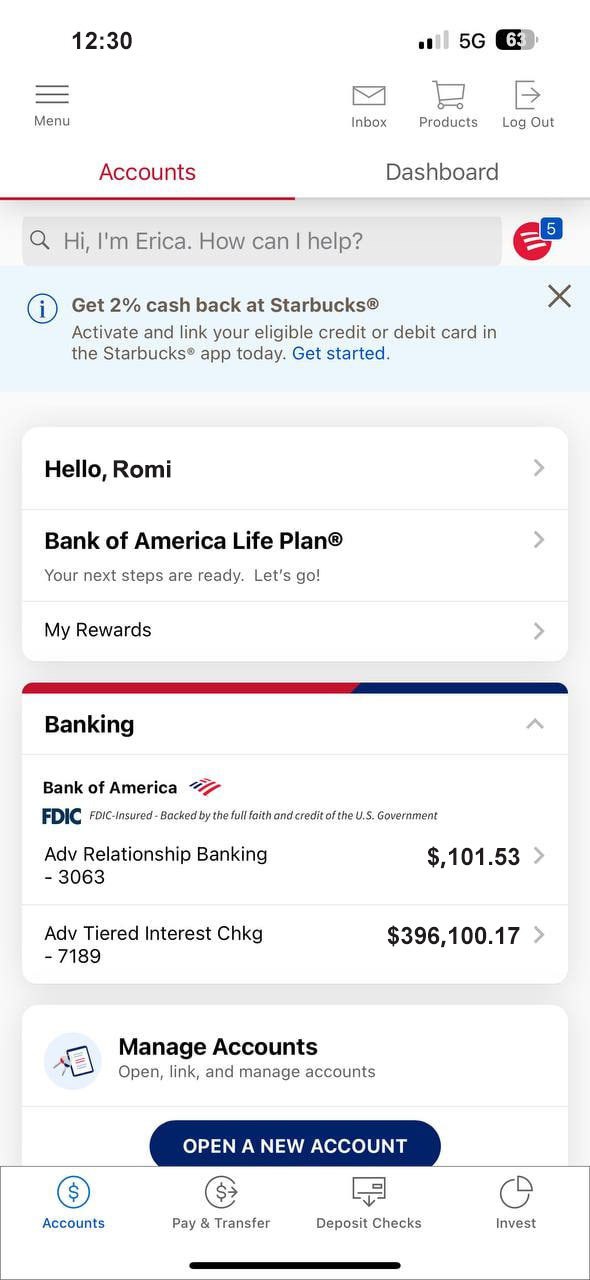Collapse the Banking section
This screenshot has width=590, height=1280.
536,724
